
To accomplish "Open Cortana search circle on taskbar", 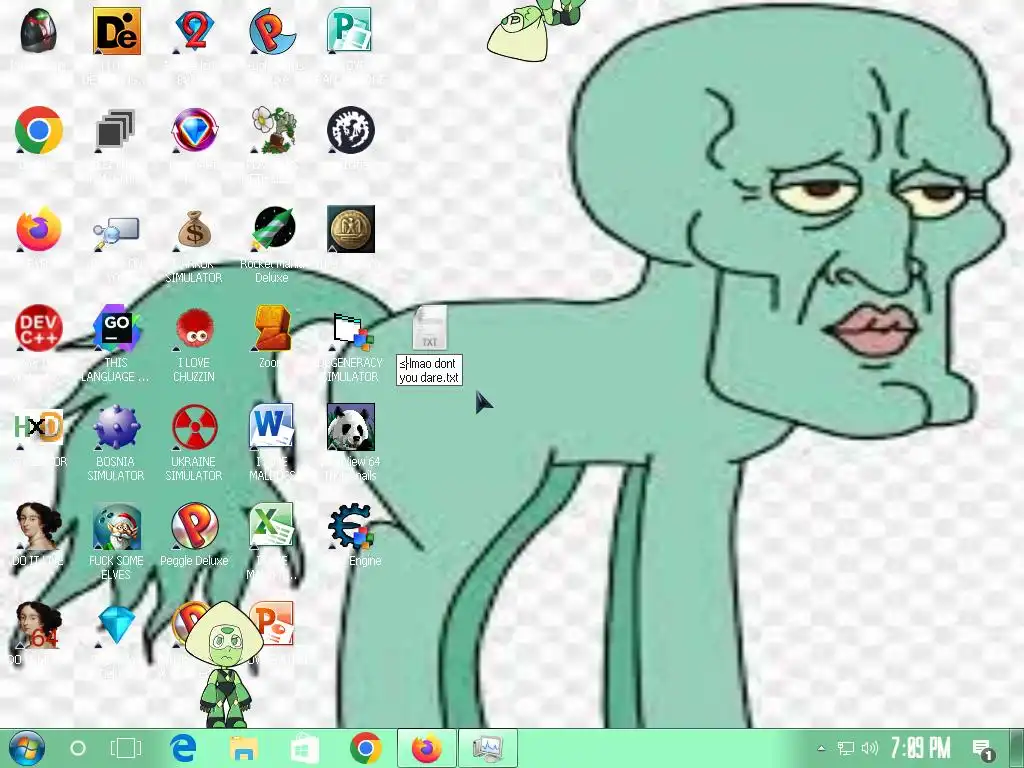I will pos(78,748).
